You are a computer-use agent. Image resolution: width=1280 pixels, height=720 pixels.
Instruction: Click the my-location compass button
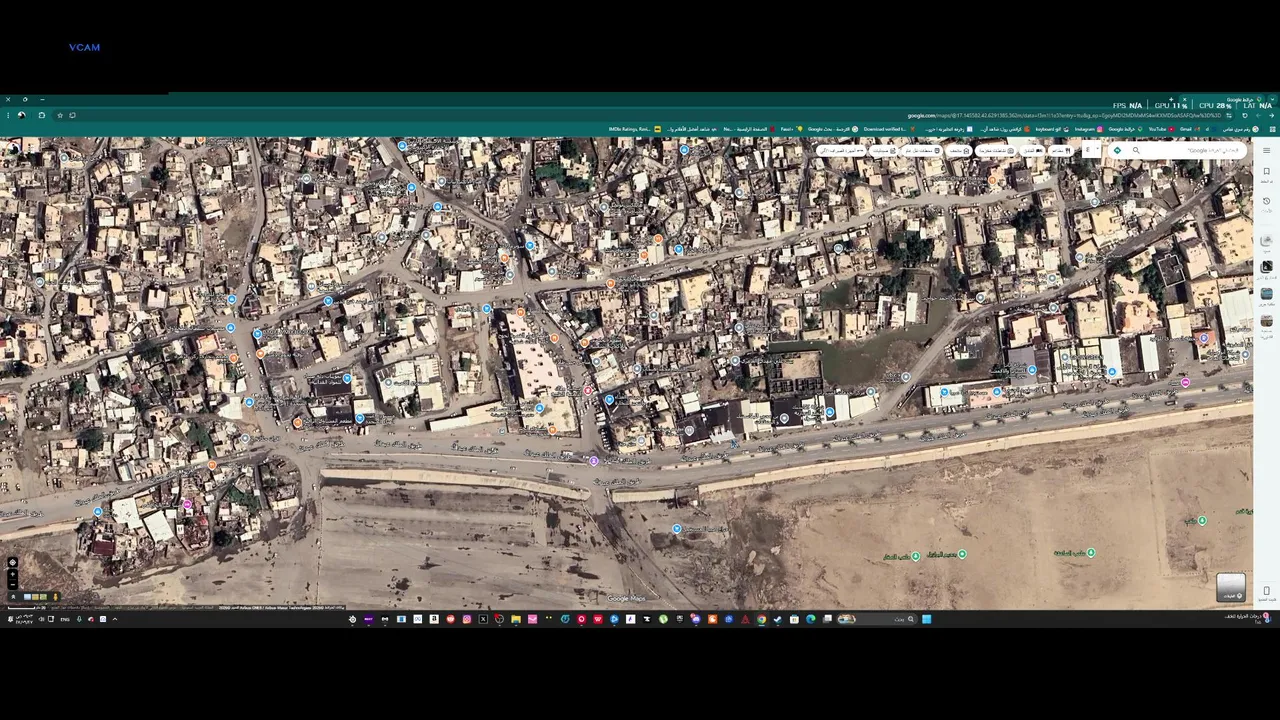coord(12,562)
